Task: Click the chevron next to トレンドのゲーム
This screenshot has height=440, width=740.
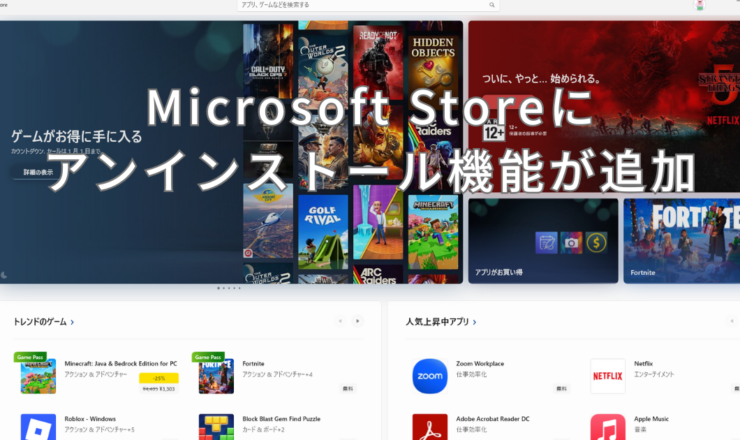Action: click(72, 322)
